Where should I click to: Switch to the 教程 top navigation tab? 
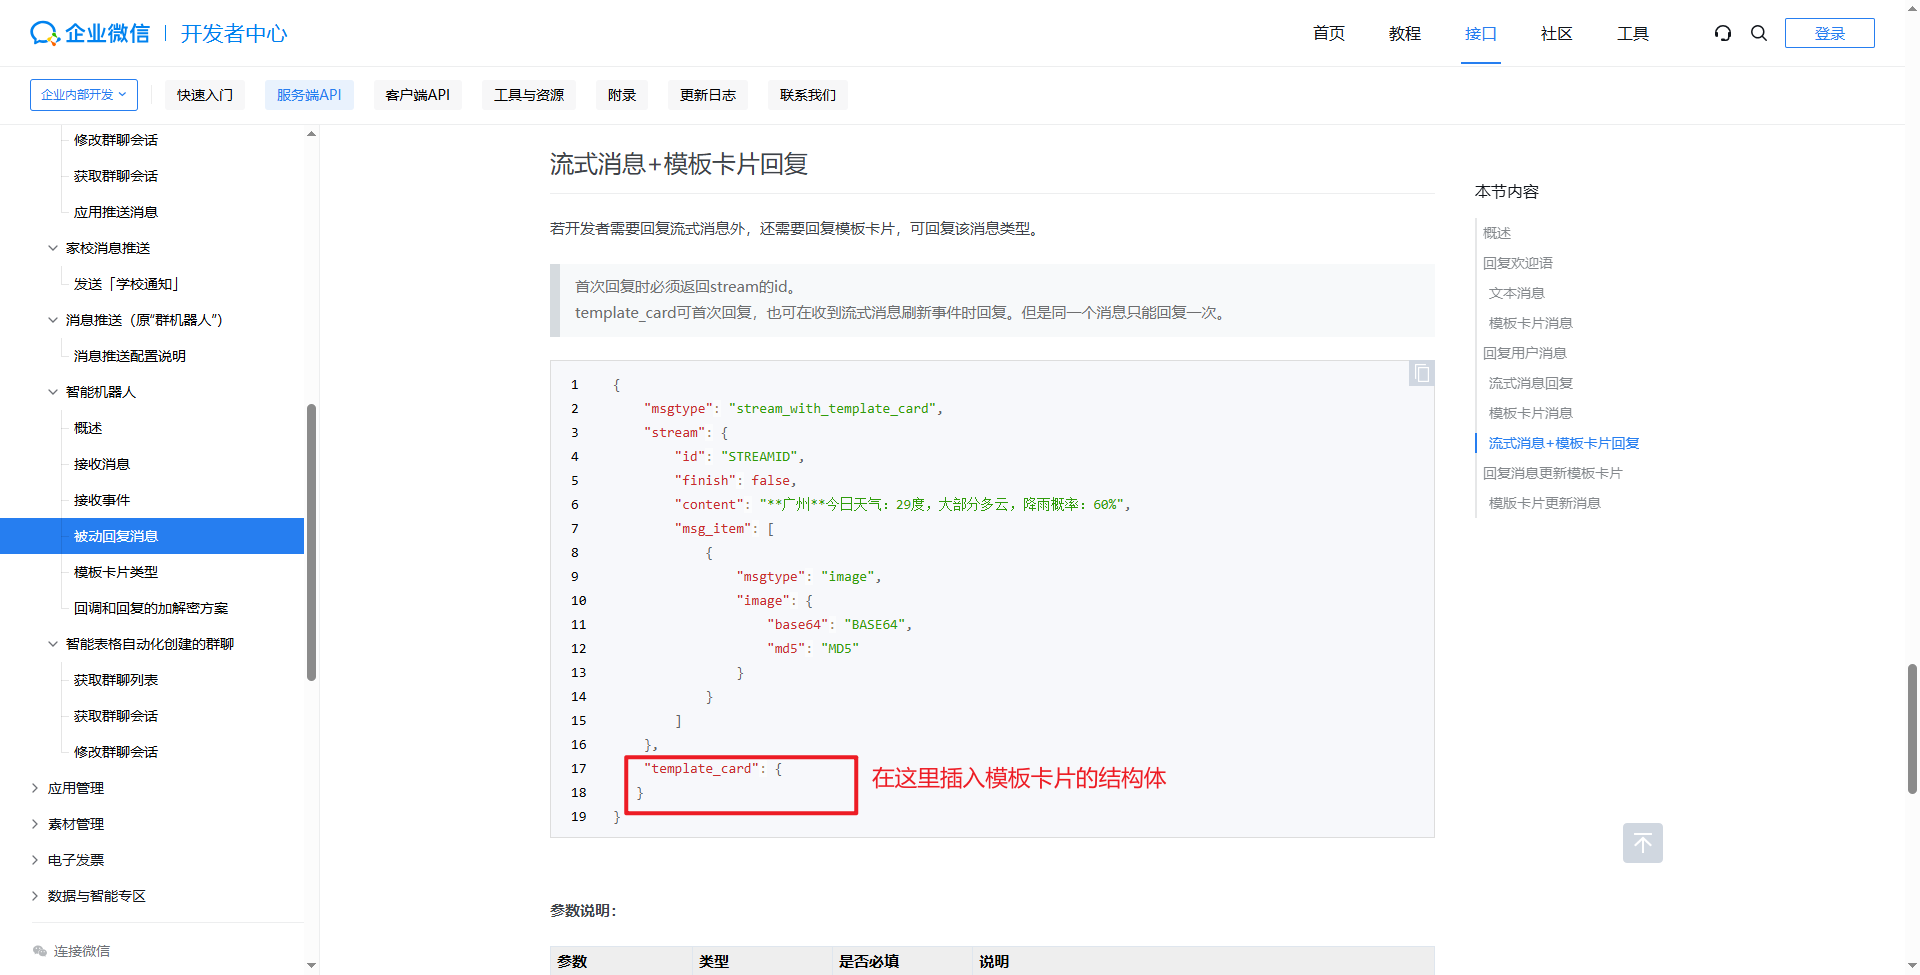(1404, 34)
